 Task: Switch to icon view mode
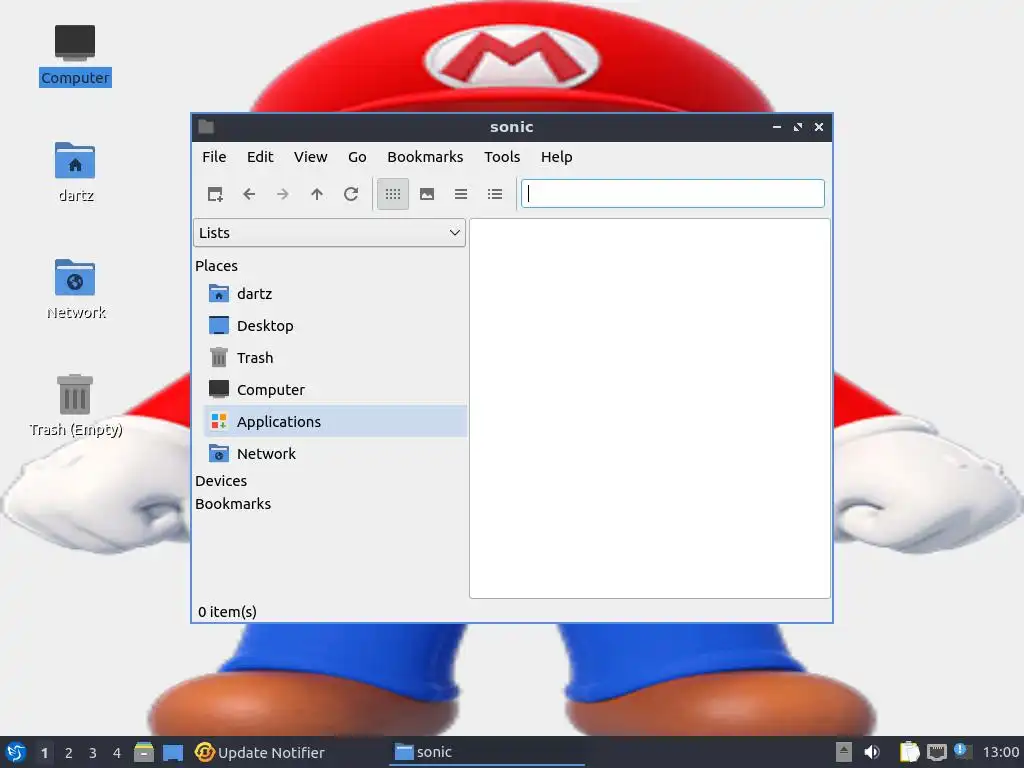(x=392, y=194)
